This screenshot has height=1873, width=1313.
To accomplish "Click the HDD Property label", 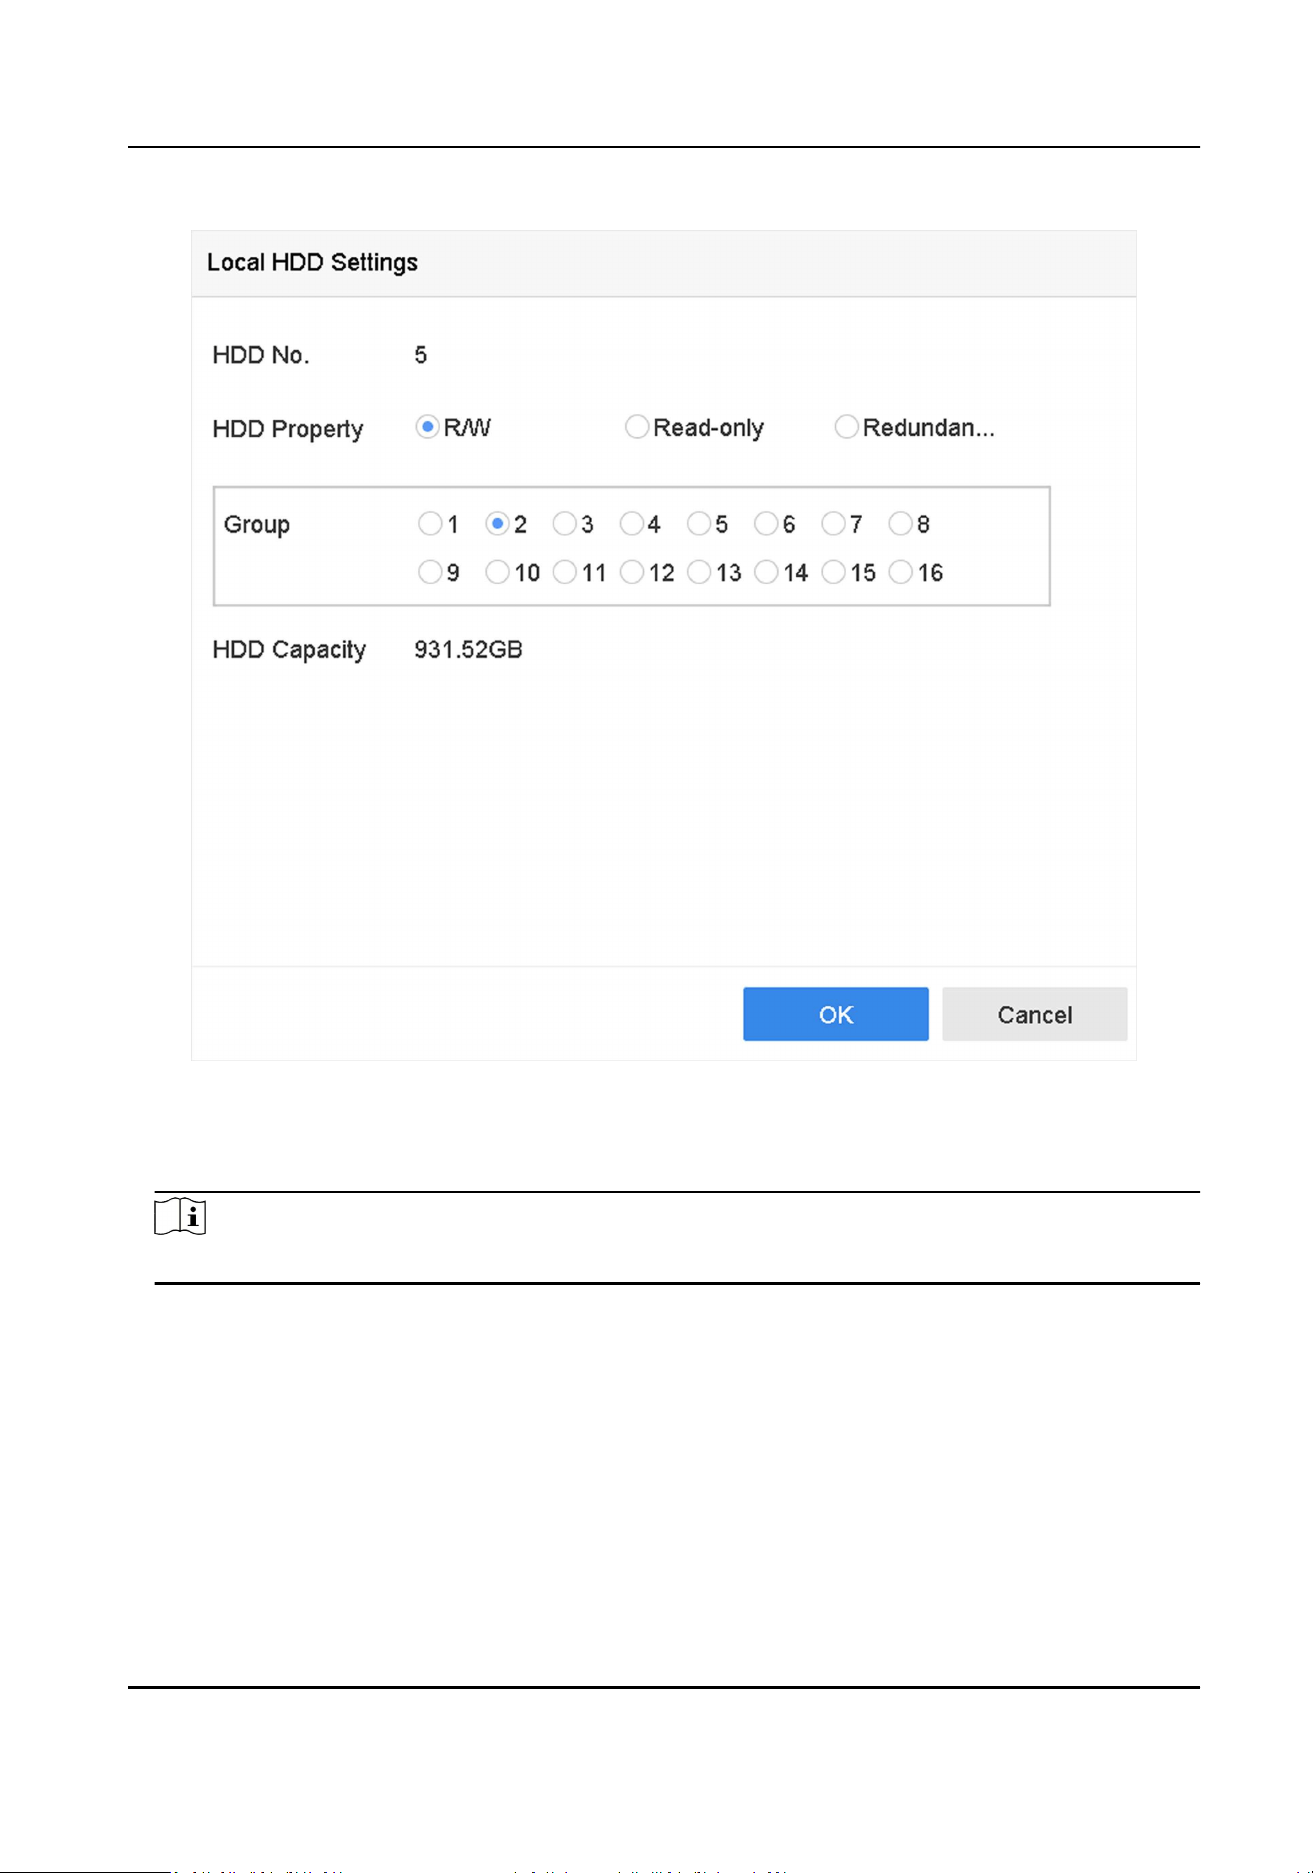I will [x=288, y=429].
